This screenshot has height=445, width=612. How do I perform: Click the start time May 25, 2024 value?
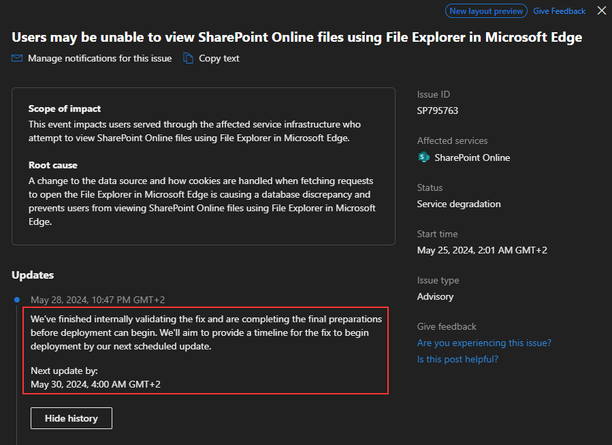[x=482, y=250]
